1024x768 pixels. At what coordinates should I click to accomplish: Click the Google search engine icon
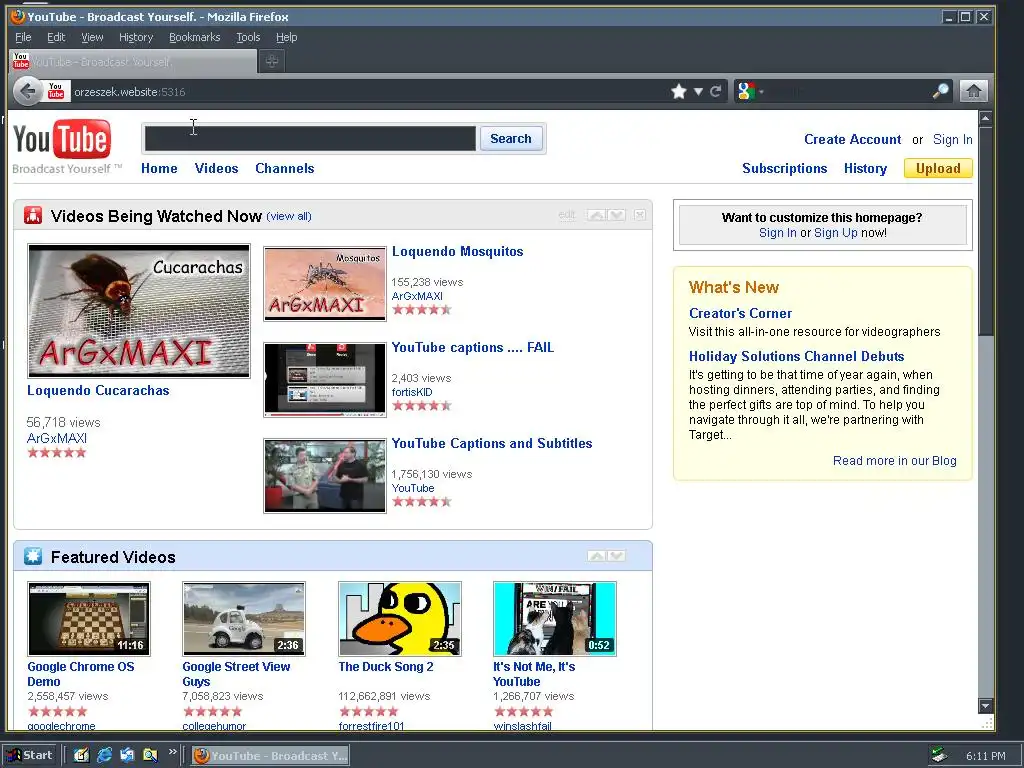click(746, 91)
